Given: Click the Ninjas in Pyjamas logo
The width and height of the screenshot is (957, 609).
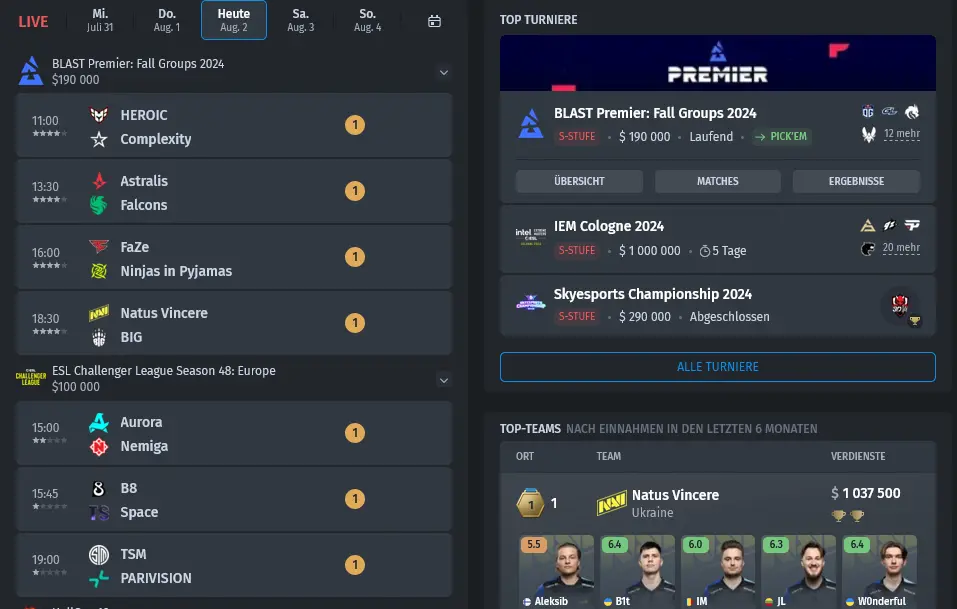Looking at the screenshot, I should pyautogui.click(x=99, y=270).
